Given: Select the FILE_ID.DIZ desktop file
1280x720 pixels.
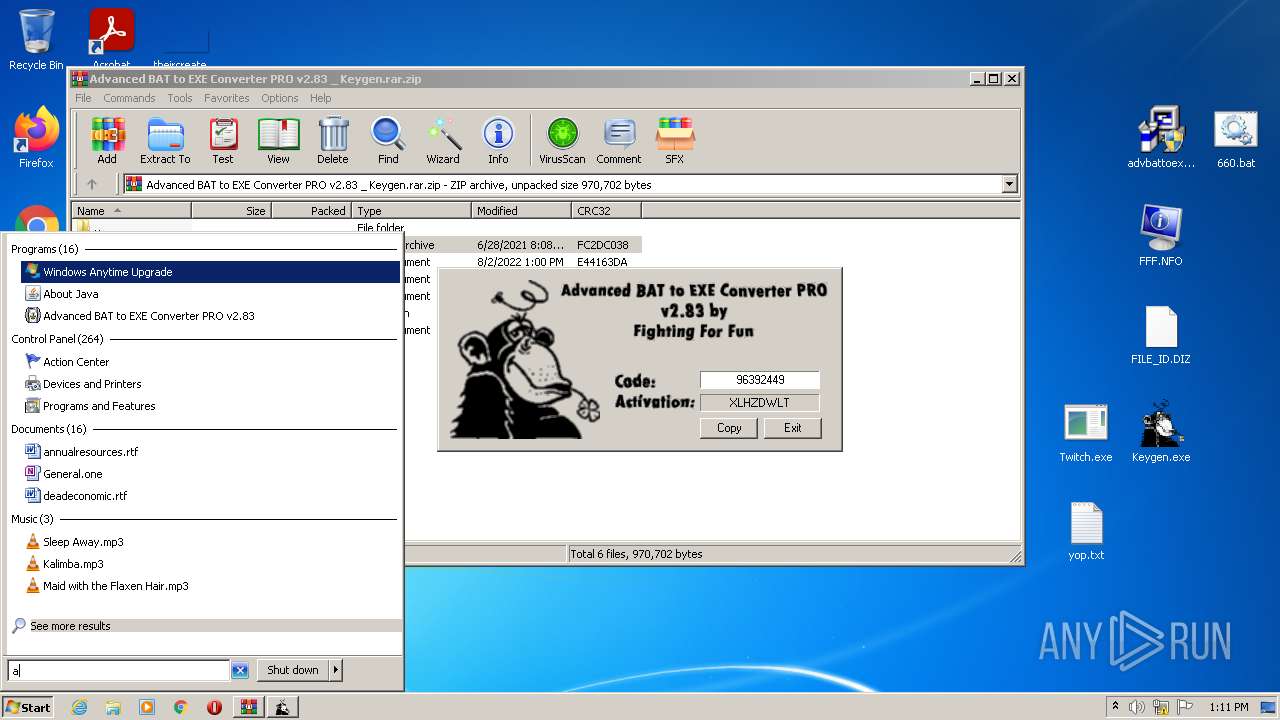Looking at the screenshot, I should pyautogui.click(x=1161, y=335).
